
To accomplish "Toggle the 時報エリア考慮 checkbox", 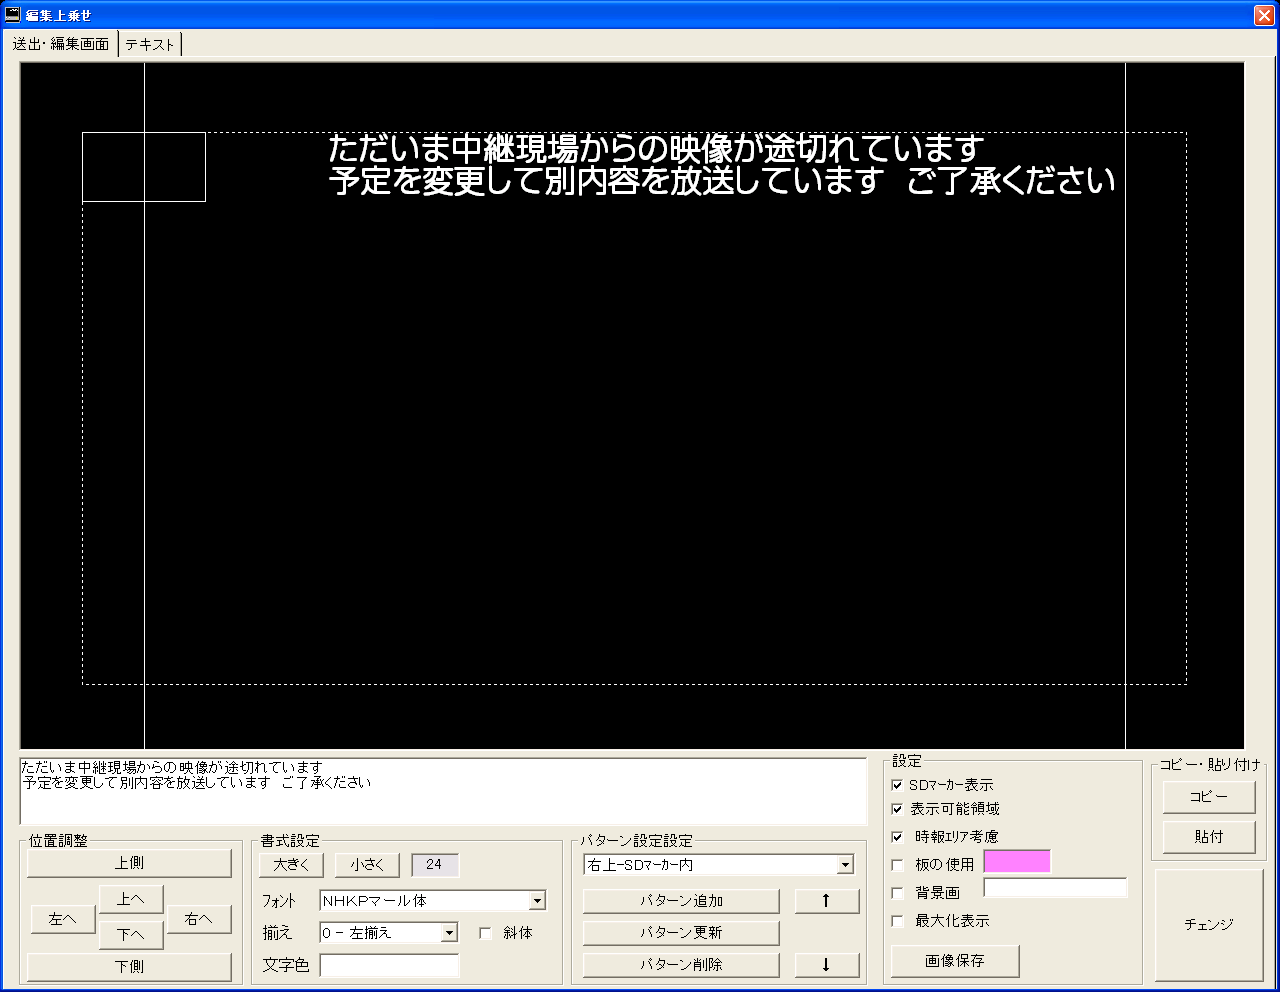I will [x=897, y=837].
